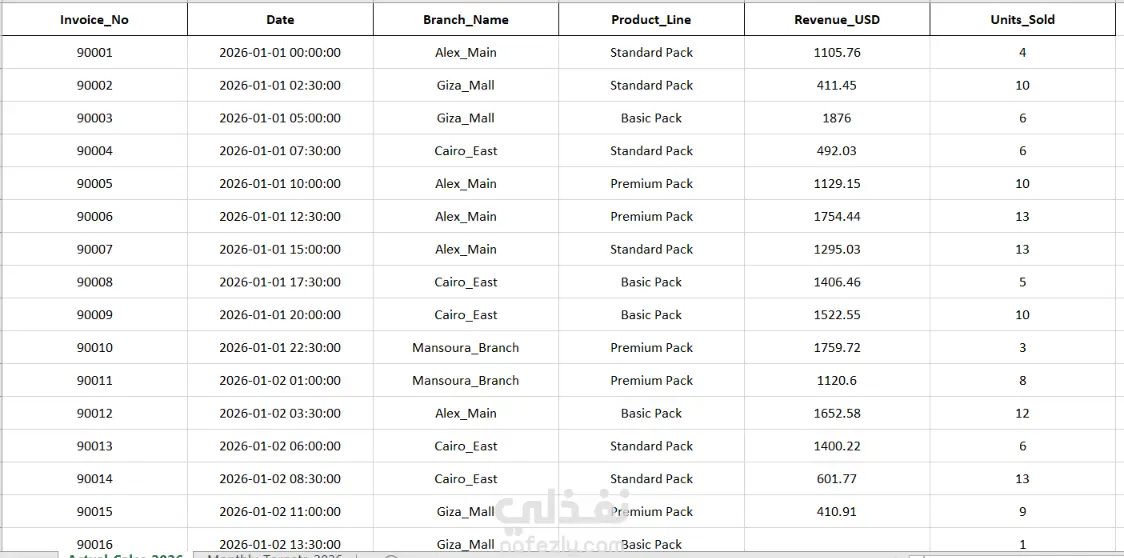Click units sold cell in invoice 90015 row
1124x558 pixels.
(x=1023, y=512)
